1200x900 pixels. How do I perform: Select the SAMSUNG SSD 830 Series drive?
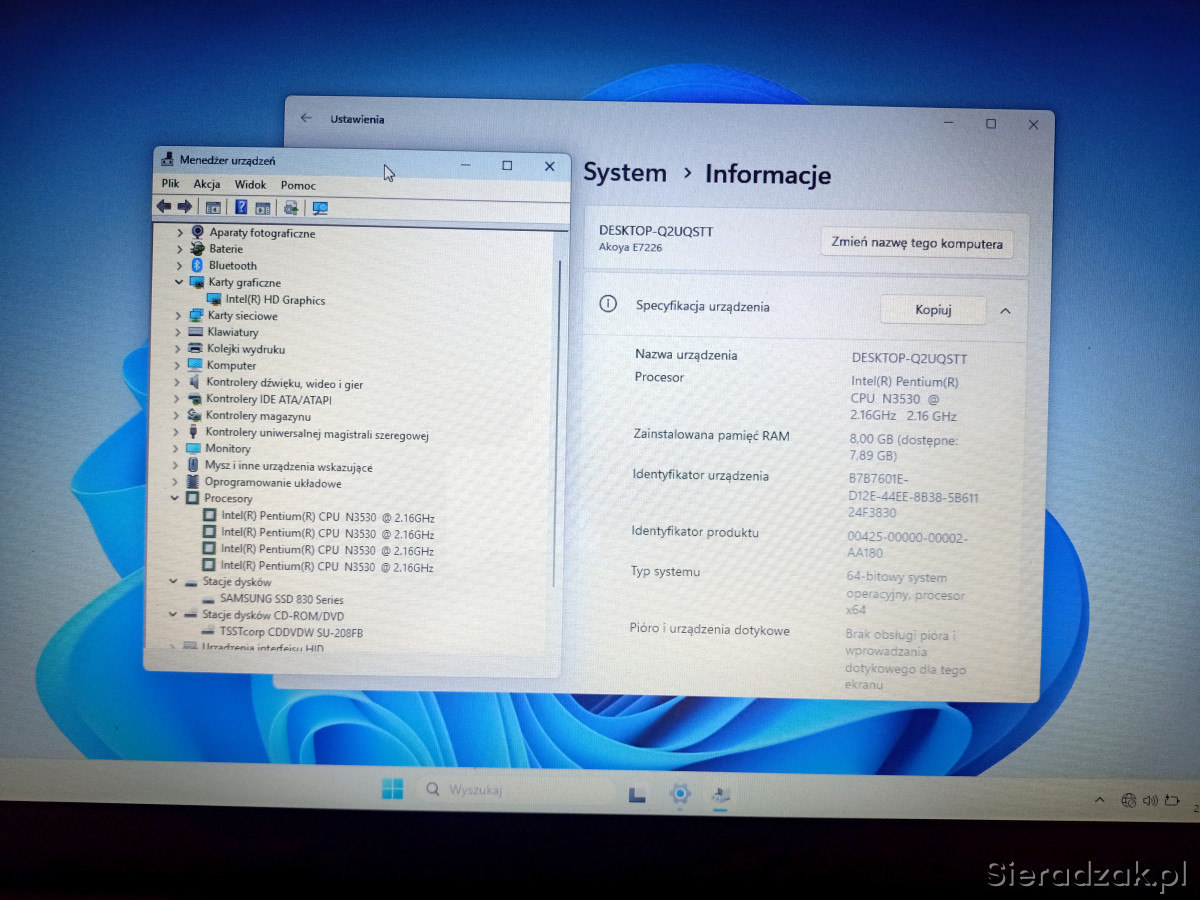(x=281, y=599)
